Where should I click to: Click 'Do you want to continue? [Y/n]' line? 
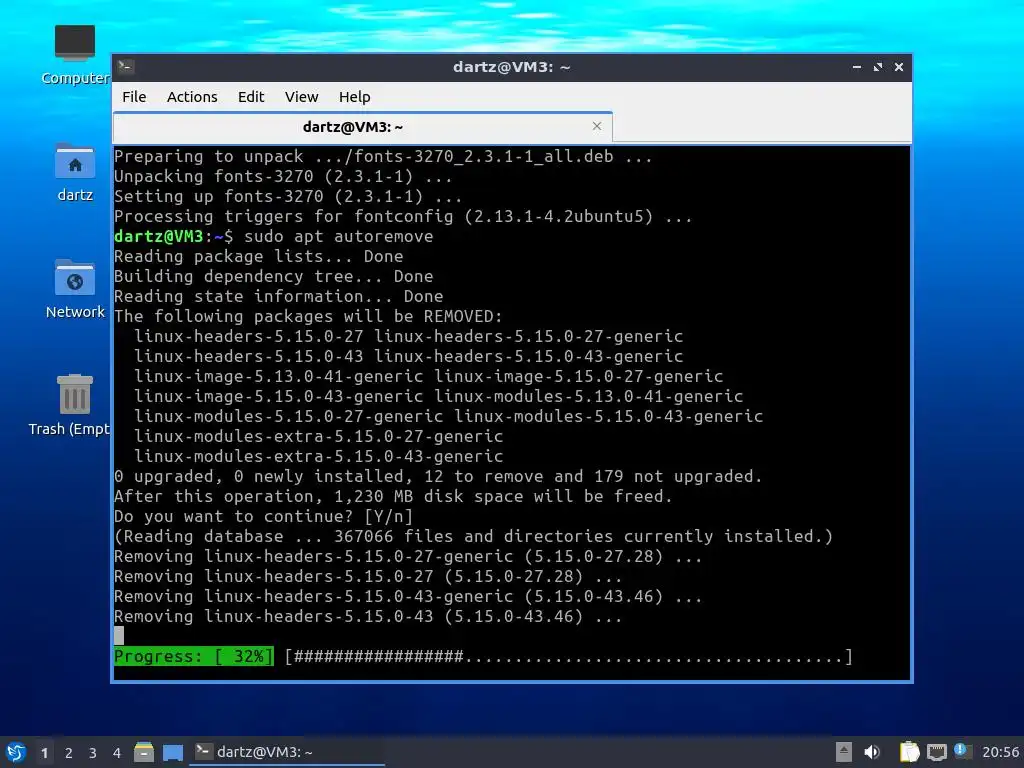pyautogui.click(x=264, y=517)
